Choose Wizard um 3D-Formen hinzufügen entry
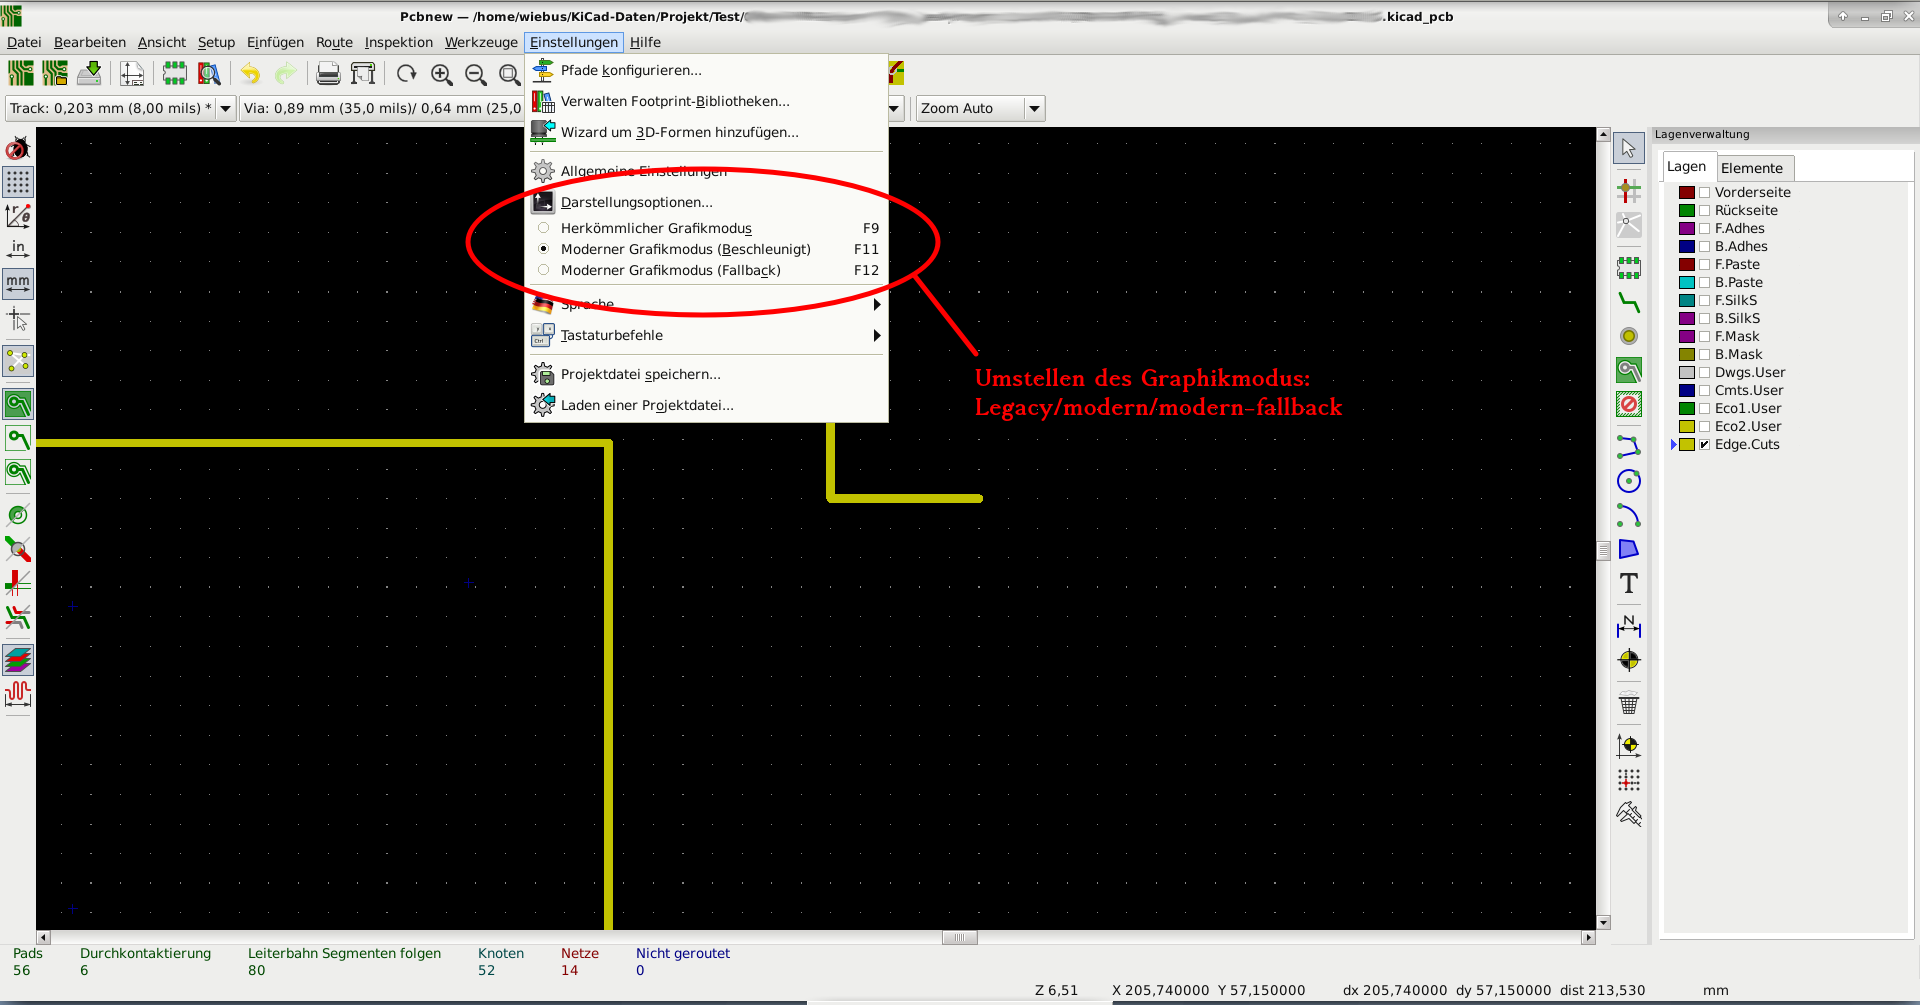This screenshot has width=1920, height=1005. (x=706, y=132)
